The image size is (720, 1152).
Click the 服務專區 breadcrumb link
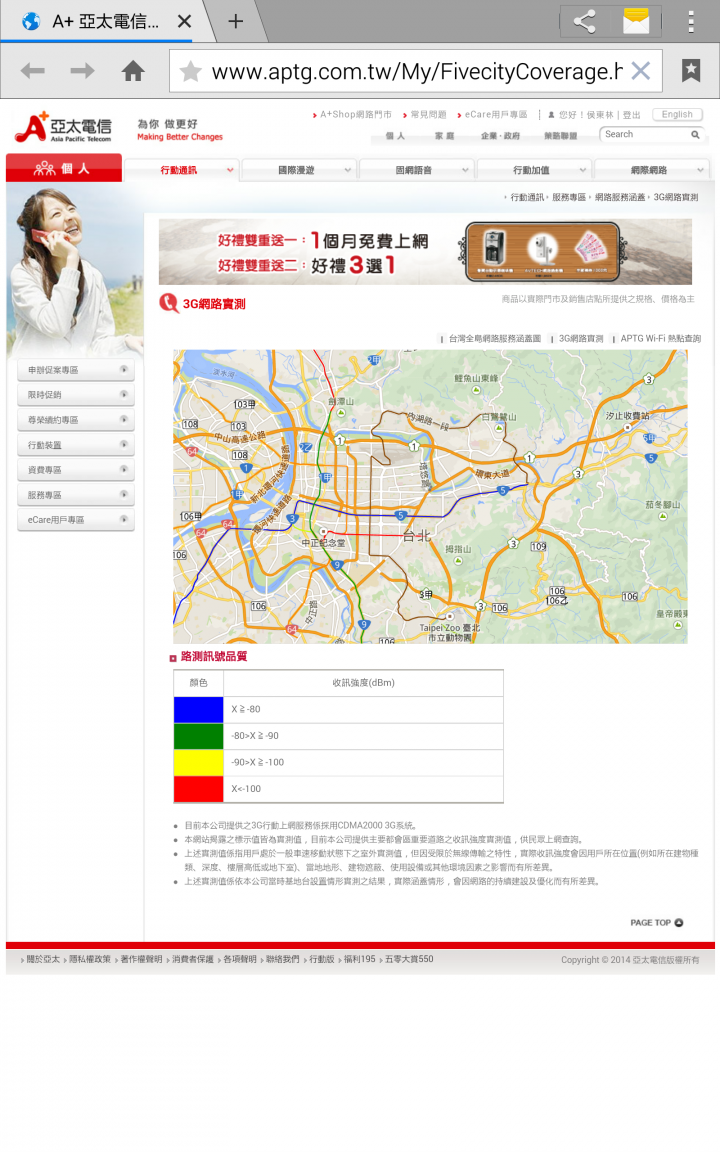(x=569, y=197)
